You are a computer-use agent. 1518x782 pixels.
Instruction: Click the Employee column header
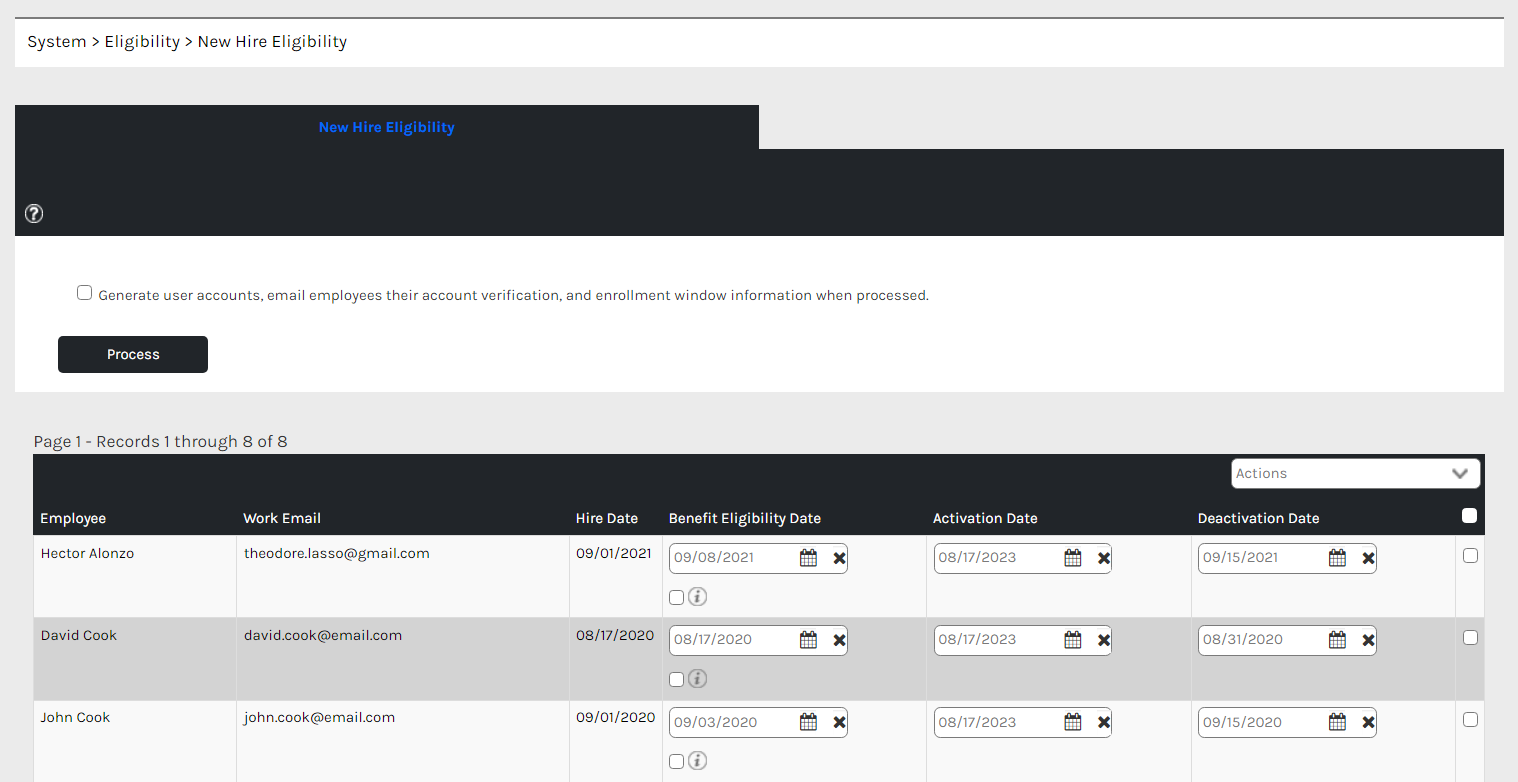73,518
